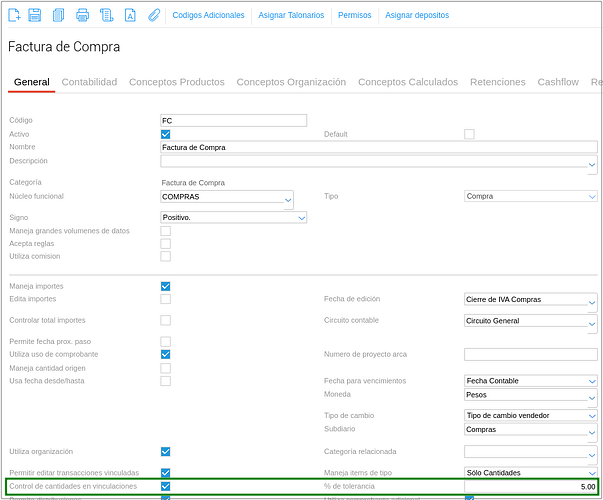Uncheck Control de cantidades en vinculaciones
The height and width of the screenshot is (500, 603).
(166, 486)
